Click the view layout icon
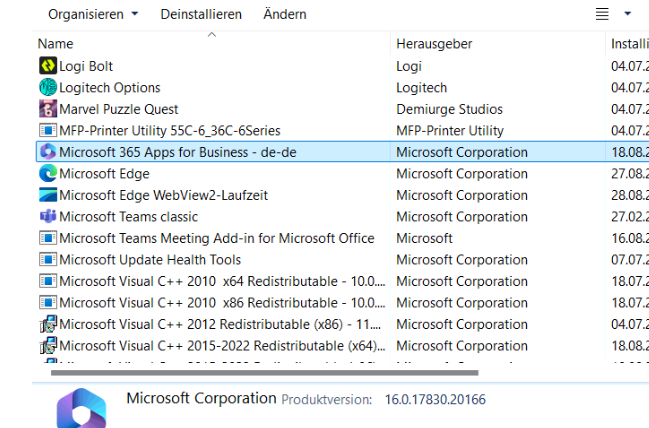Image resolution: width=649 pixels, height=428 pixels. (x=602, y=14)
